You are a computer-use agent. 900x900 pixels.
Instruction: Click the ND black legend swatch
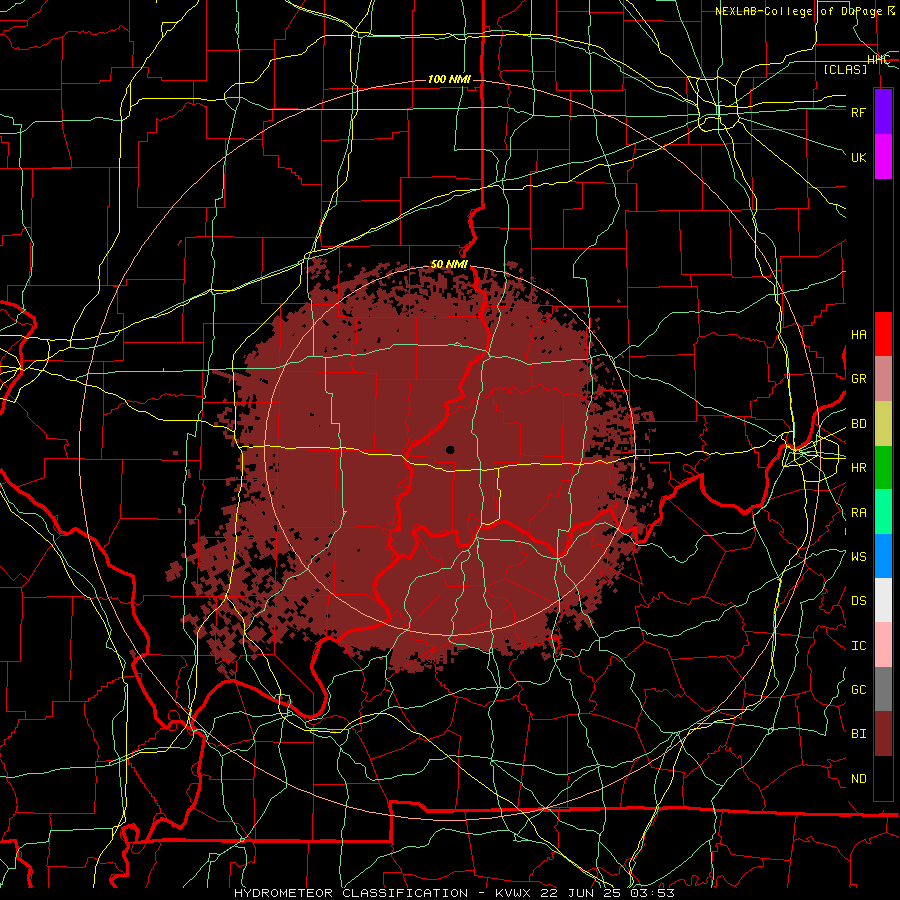pos(883,778)
